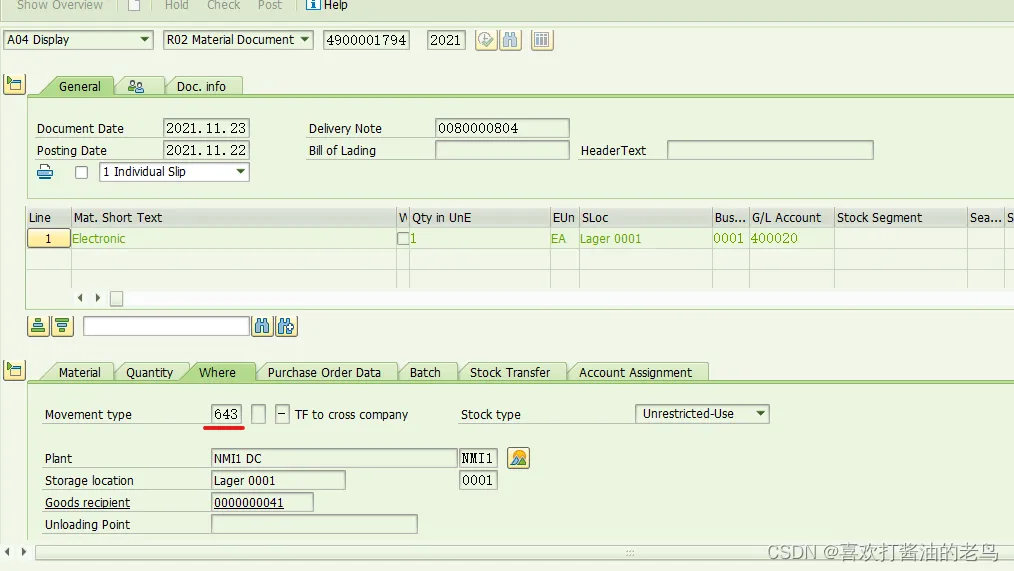Click the Goods recipient link label
The height and width of the screenshot is (571, 1014).
point(87,502)
